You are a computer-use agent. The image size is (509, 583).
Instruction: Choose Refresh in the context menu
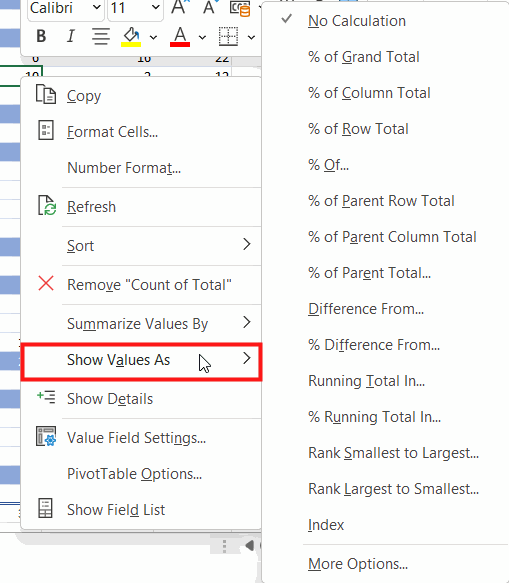point(141,207)
